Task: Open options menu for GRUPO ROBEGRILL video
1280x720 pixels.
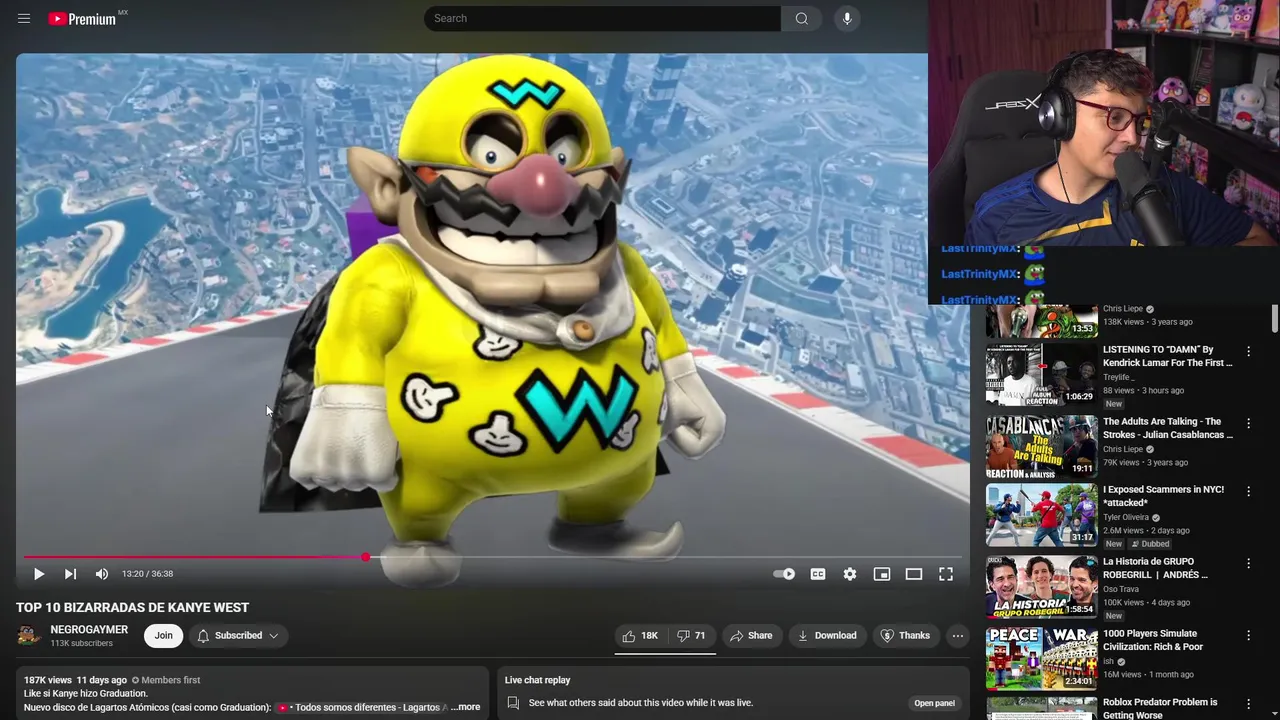Action: click(x=1248, y=563)
